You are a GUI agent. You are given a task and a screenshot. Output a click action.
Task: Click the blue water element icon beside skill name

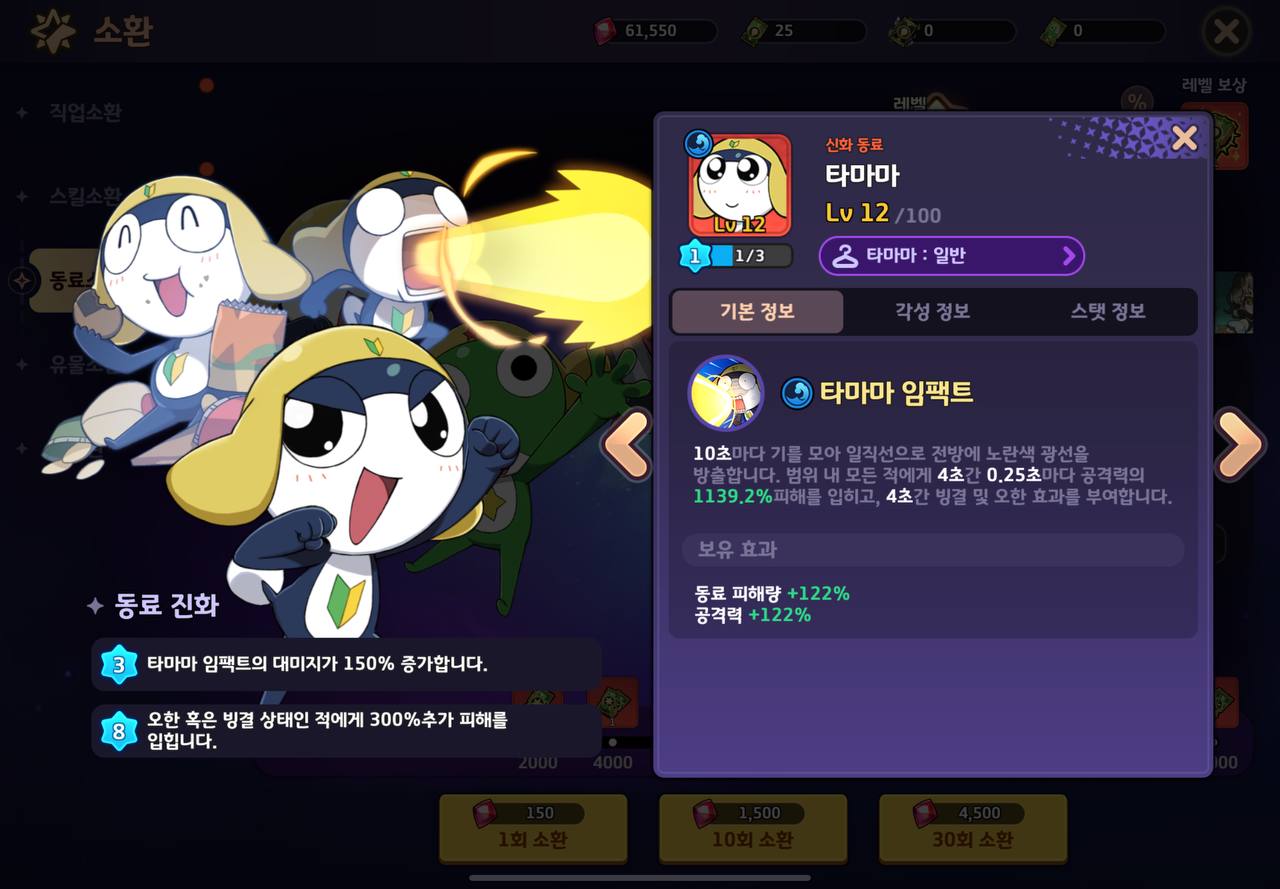tap(797, 393)
